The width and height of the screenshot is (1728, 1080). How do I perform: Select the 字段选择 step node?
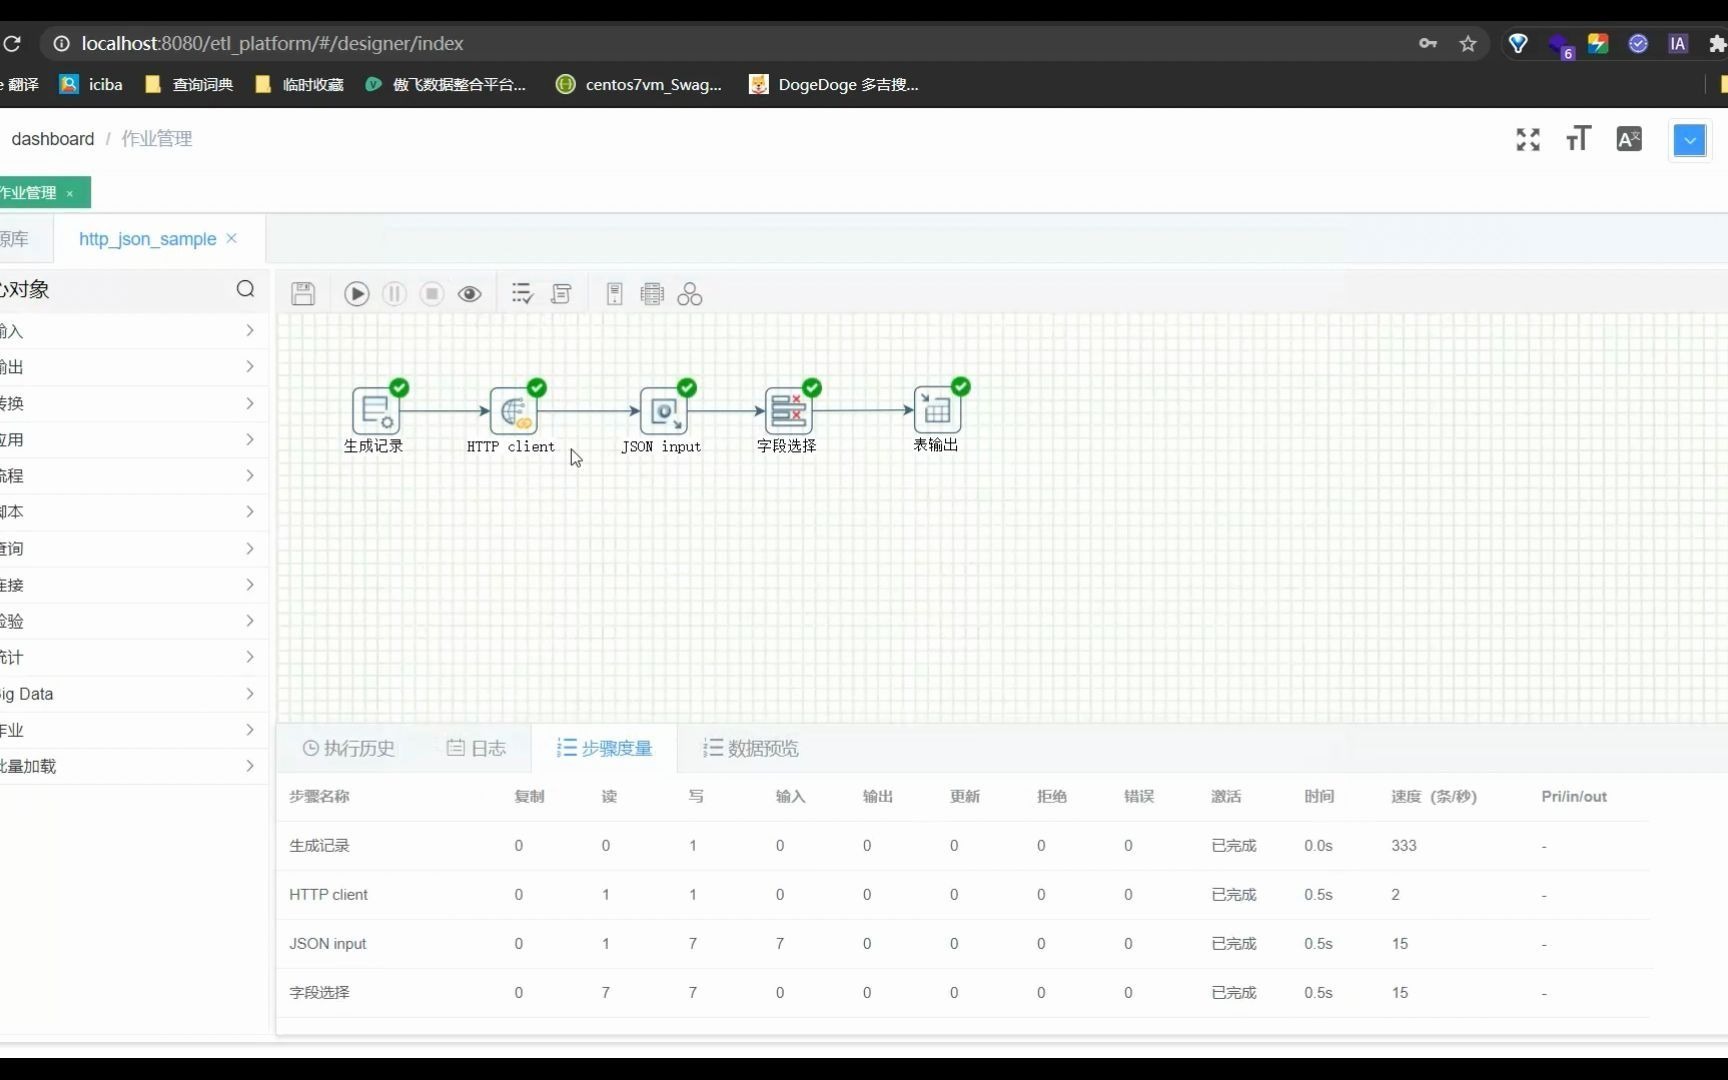click(789, 411)
